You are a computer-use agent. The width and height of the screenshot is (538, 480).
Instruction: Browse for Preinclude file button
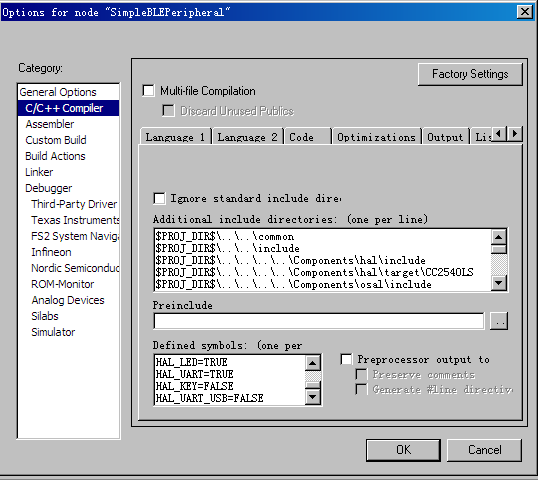[499, 321]
